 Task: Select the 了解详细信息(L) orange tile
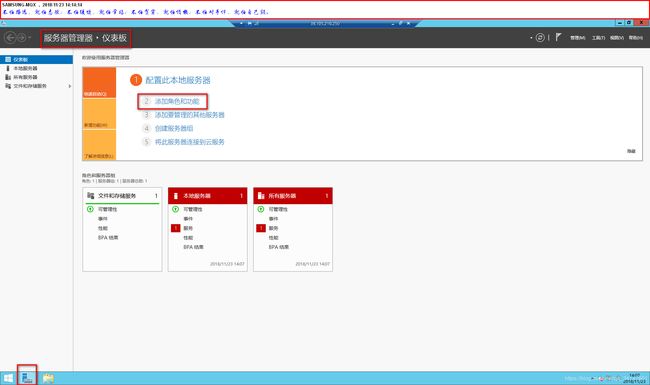click(x=99, y=145)
